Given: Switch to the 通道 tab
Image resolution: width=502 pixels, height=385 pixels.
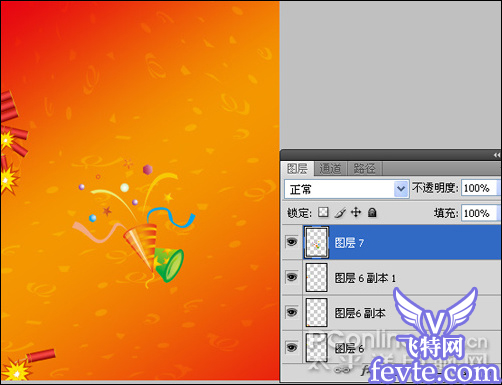Looking at the screenshot, I should (330, 169).
